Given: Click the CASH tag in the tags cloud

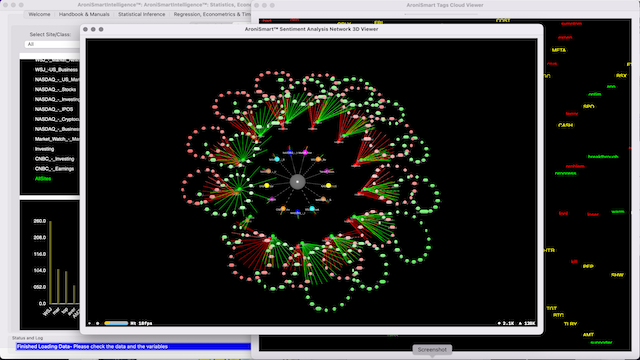Looking at the screenshot, I should click(x=565, y=125).
